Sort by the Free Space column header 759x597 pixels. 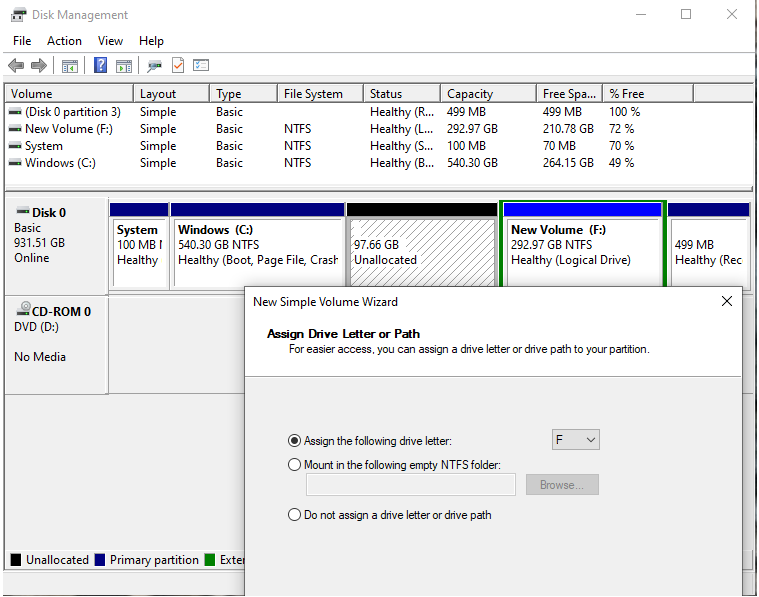[569, 93]
